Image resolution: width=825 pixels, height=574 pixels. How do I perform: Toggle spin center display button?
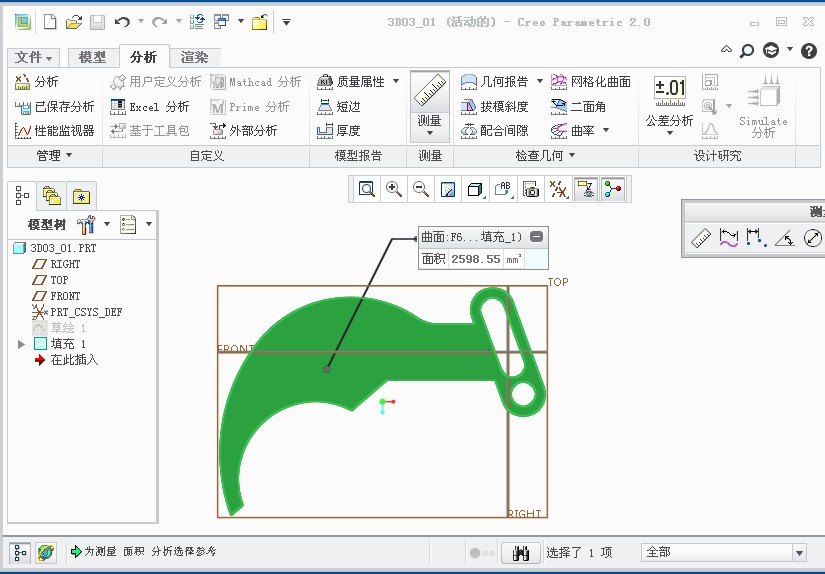[613, 189]
